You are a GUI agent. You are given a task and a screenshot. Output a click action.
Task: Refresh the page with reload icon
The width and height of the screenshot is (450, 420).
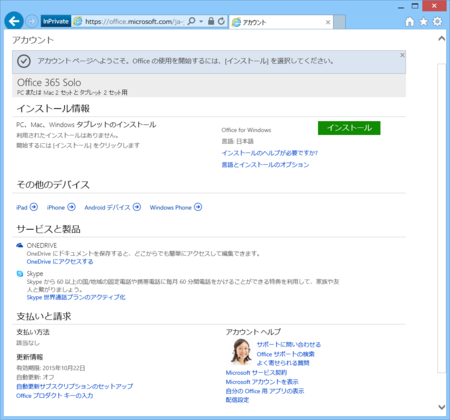point(221,21)
